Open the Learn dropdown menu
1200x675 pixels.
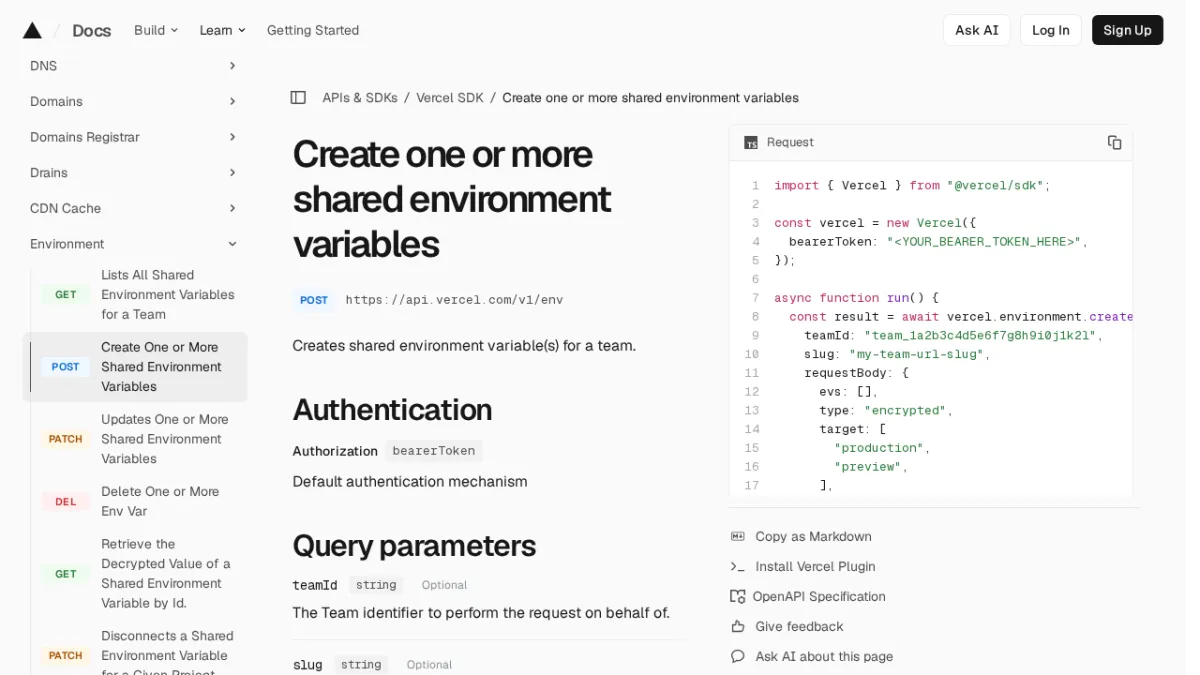click(x=222, y=30)
